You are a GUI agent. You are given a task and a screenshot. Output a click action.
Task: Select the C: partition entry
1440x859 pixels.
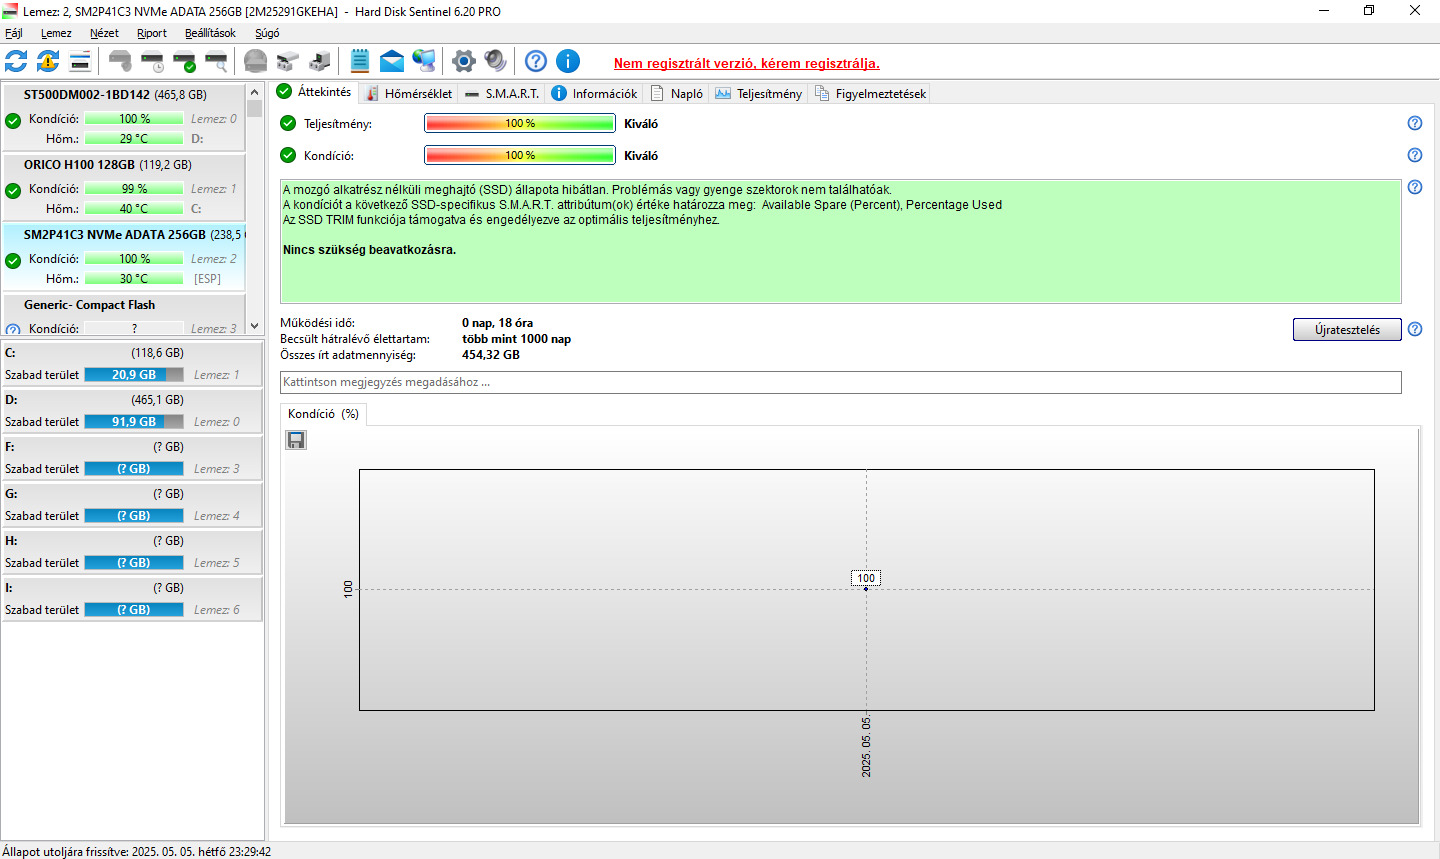(132, 363)
